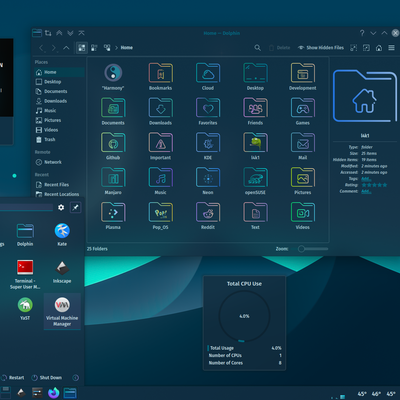This screenshot has width=400, height=400.
Task: Select Pictures in Places panel
Action: 59,120
